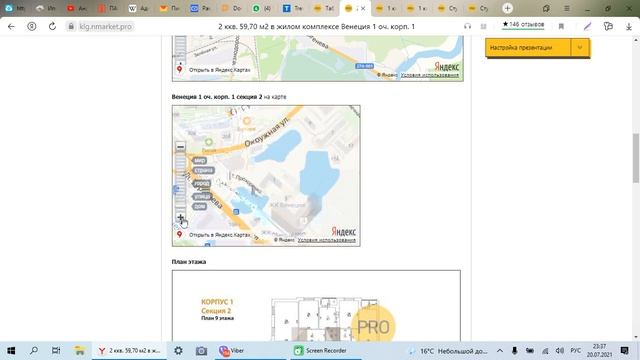Activate read-aloud headphones icon
The image size is (640, 360).
(x=467, y=27)
